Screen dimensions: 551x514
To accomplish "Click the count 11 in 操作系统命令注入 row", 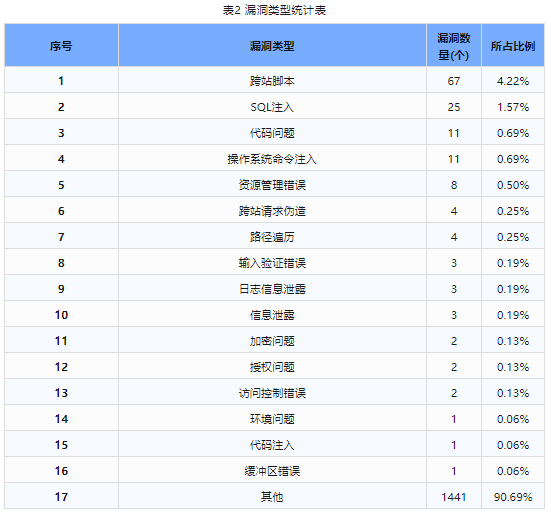I will point(454,159).
